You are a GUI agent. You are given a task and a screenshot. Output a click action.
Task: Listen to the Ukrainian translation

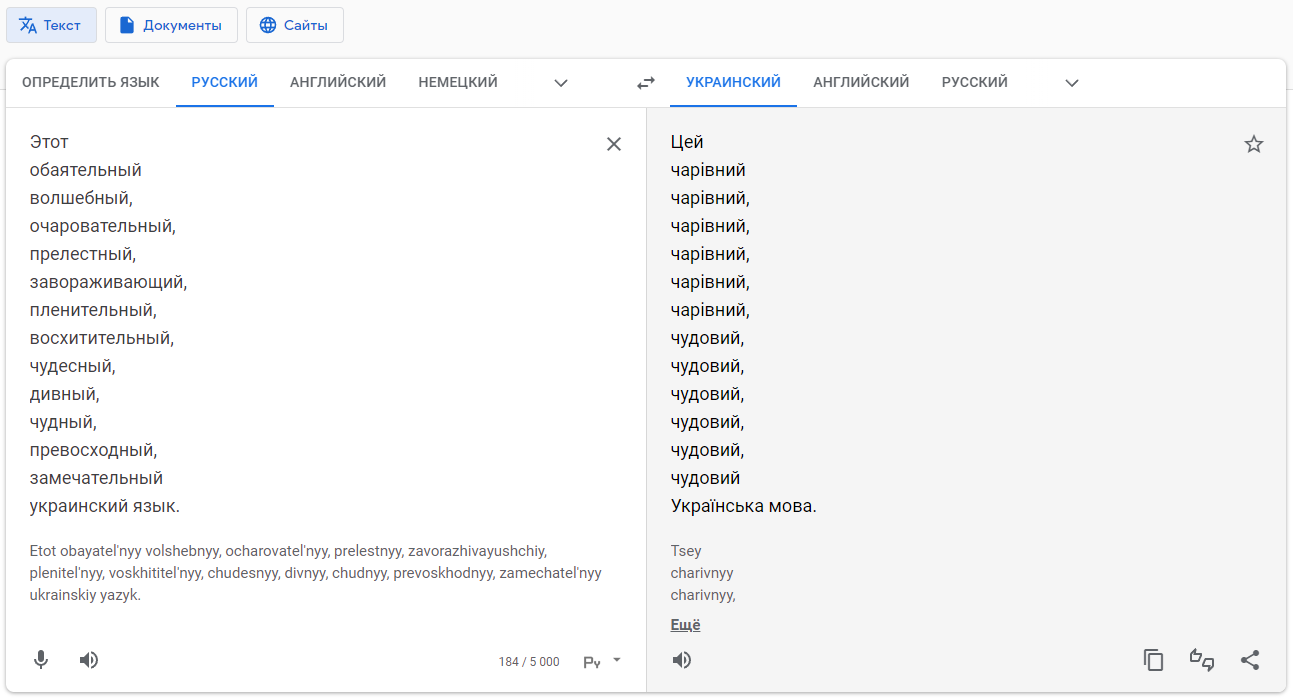tap(682, 660)
